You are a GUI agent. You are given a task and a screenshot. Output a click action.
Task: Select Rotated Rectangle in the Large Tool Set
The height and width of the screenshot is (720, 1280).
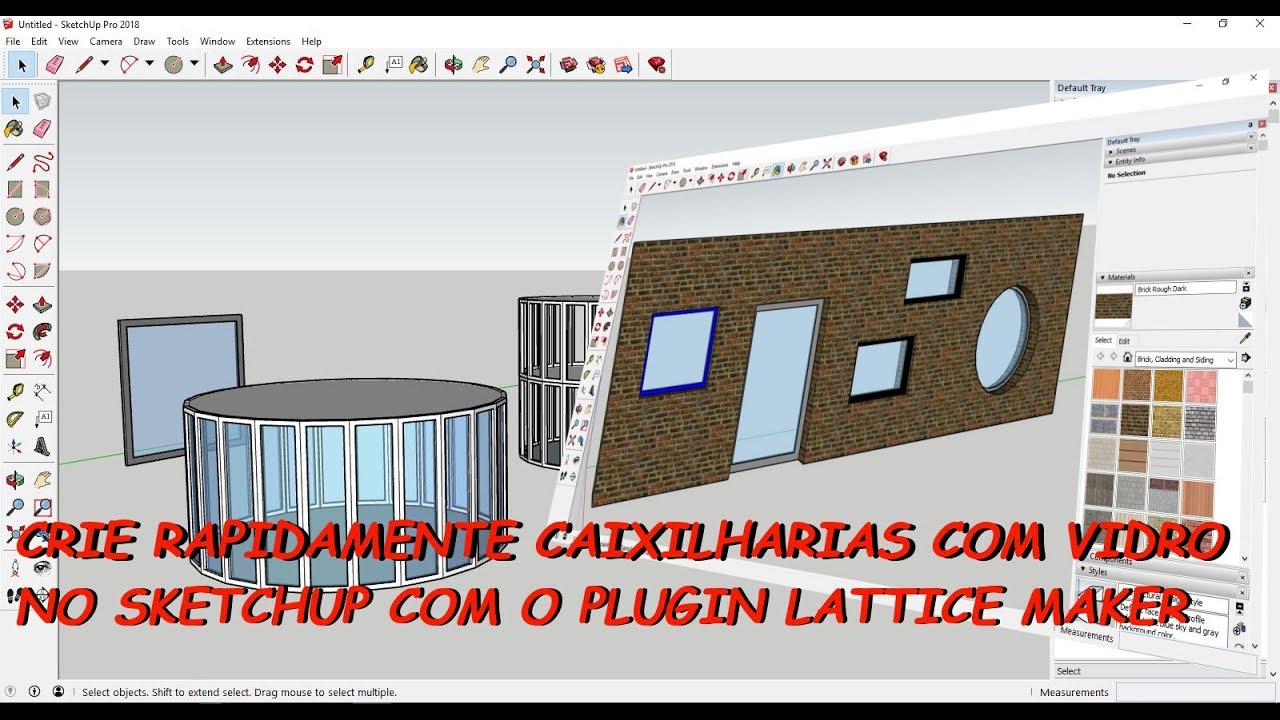[42, 189]
